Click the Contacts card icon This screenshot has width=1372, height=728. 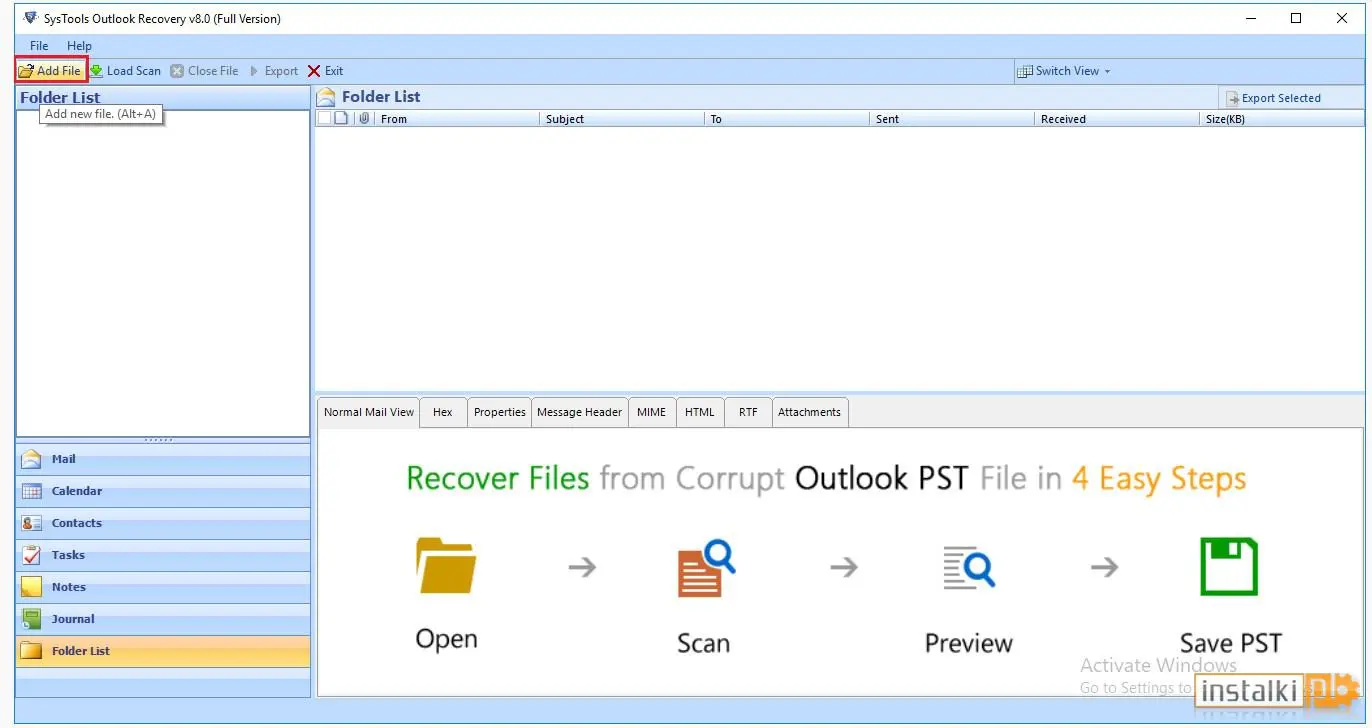[x=32, y=523]
